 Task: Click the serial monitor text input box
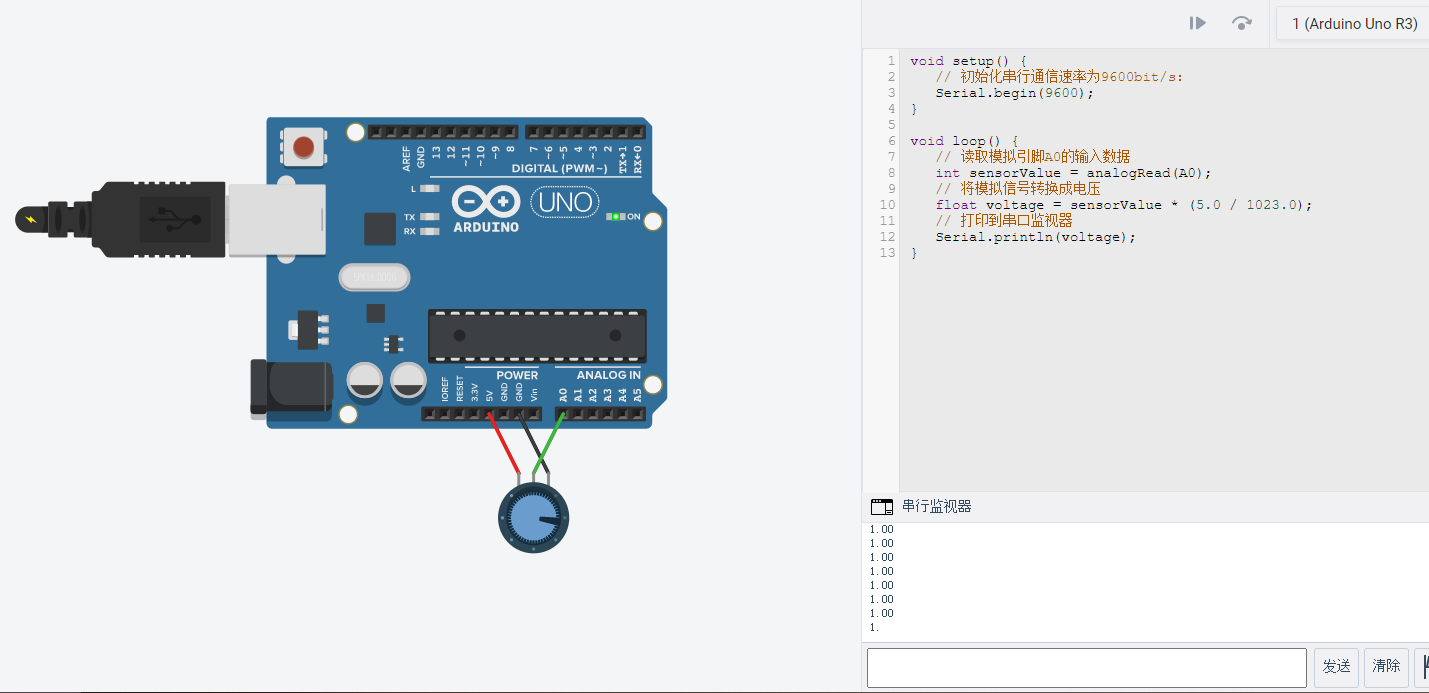(1087, 668)
